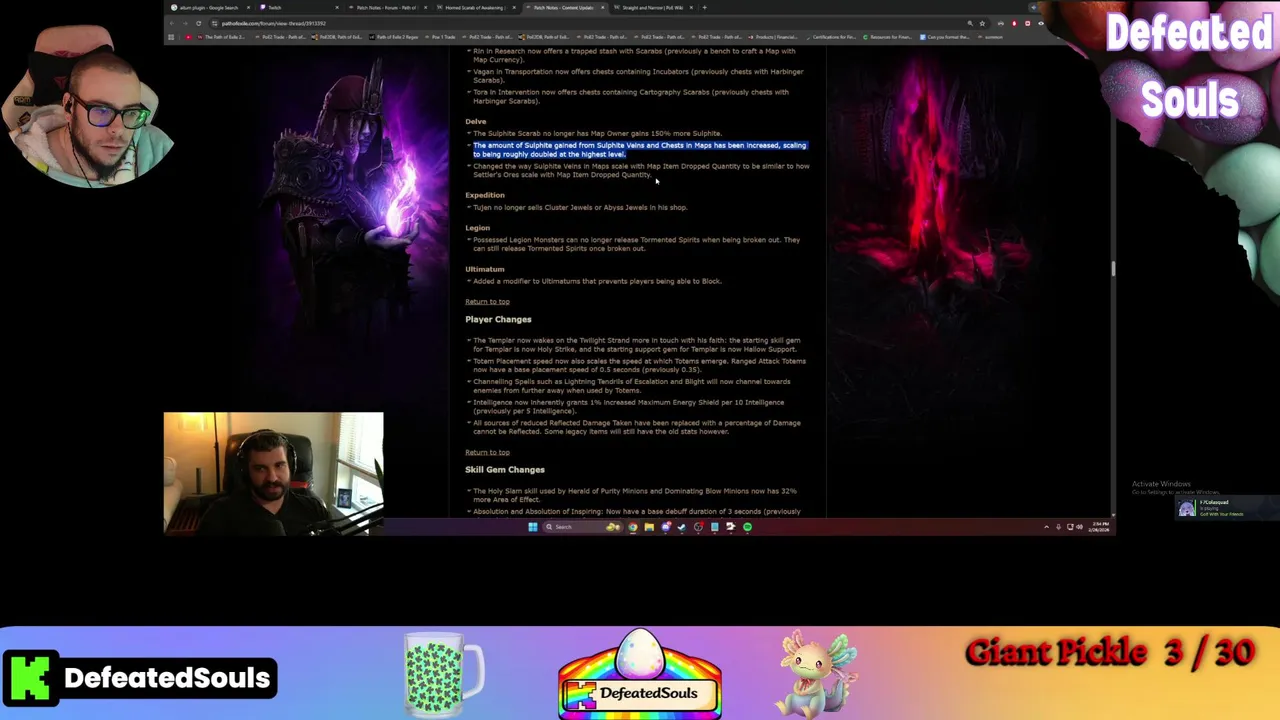Open Google Chrome from the taskbar

pos(633,527)
